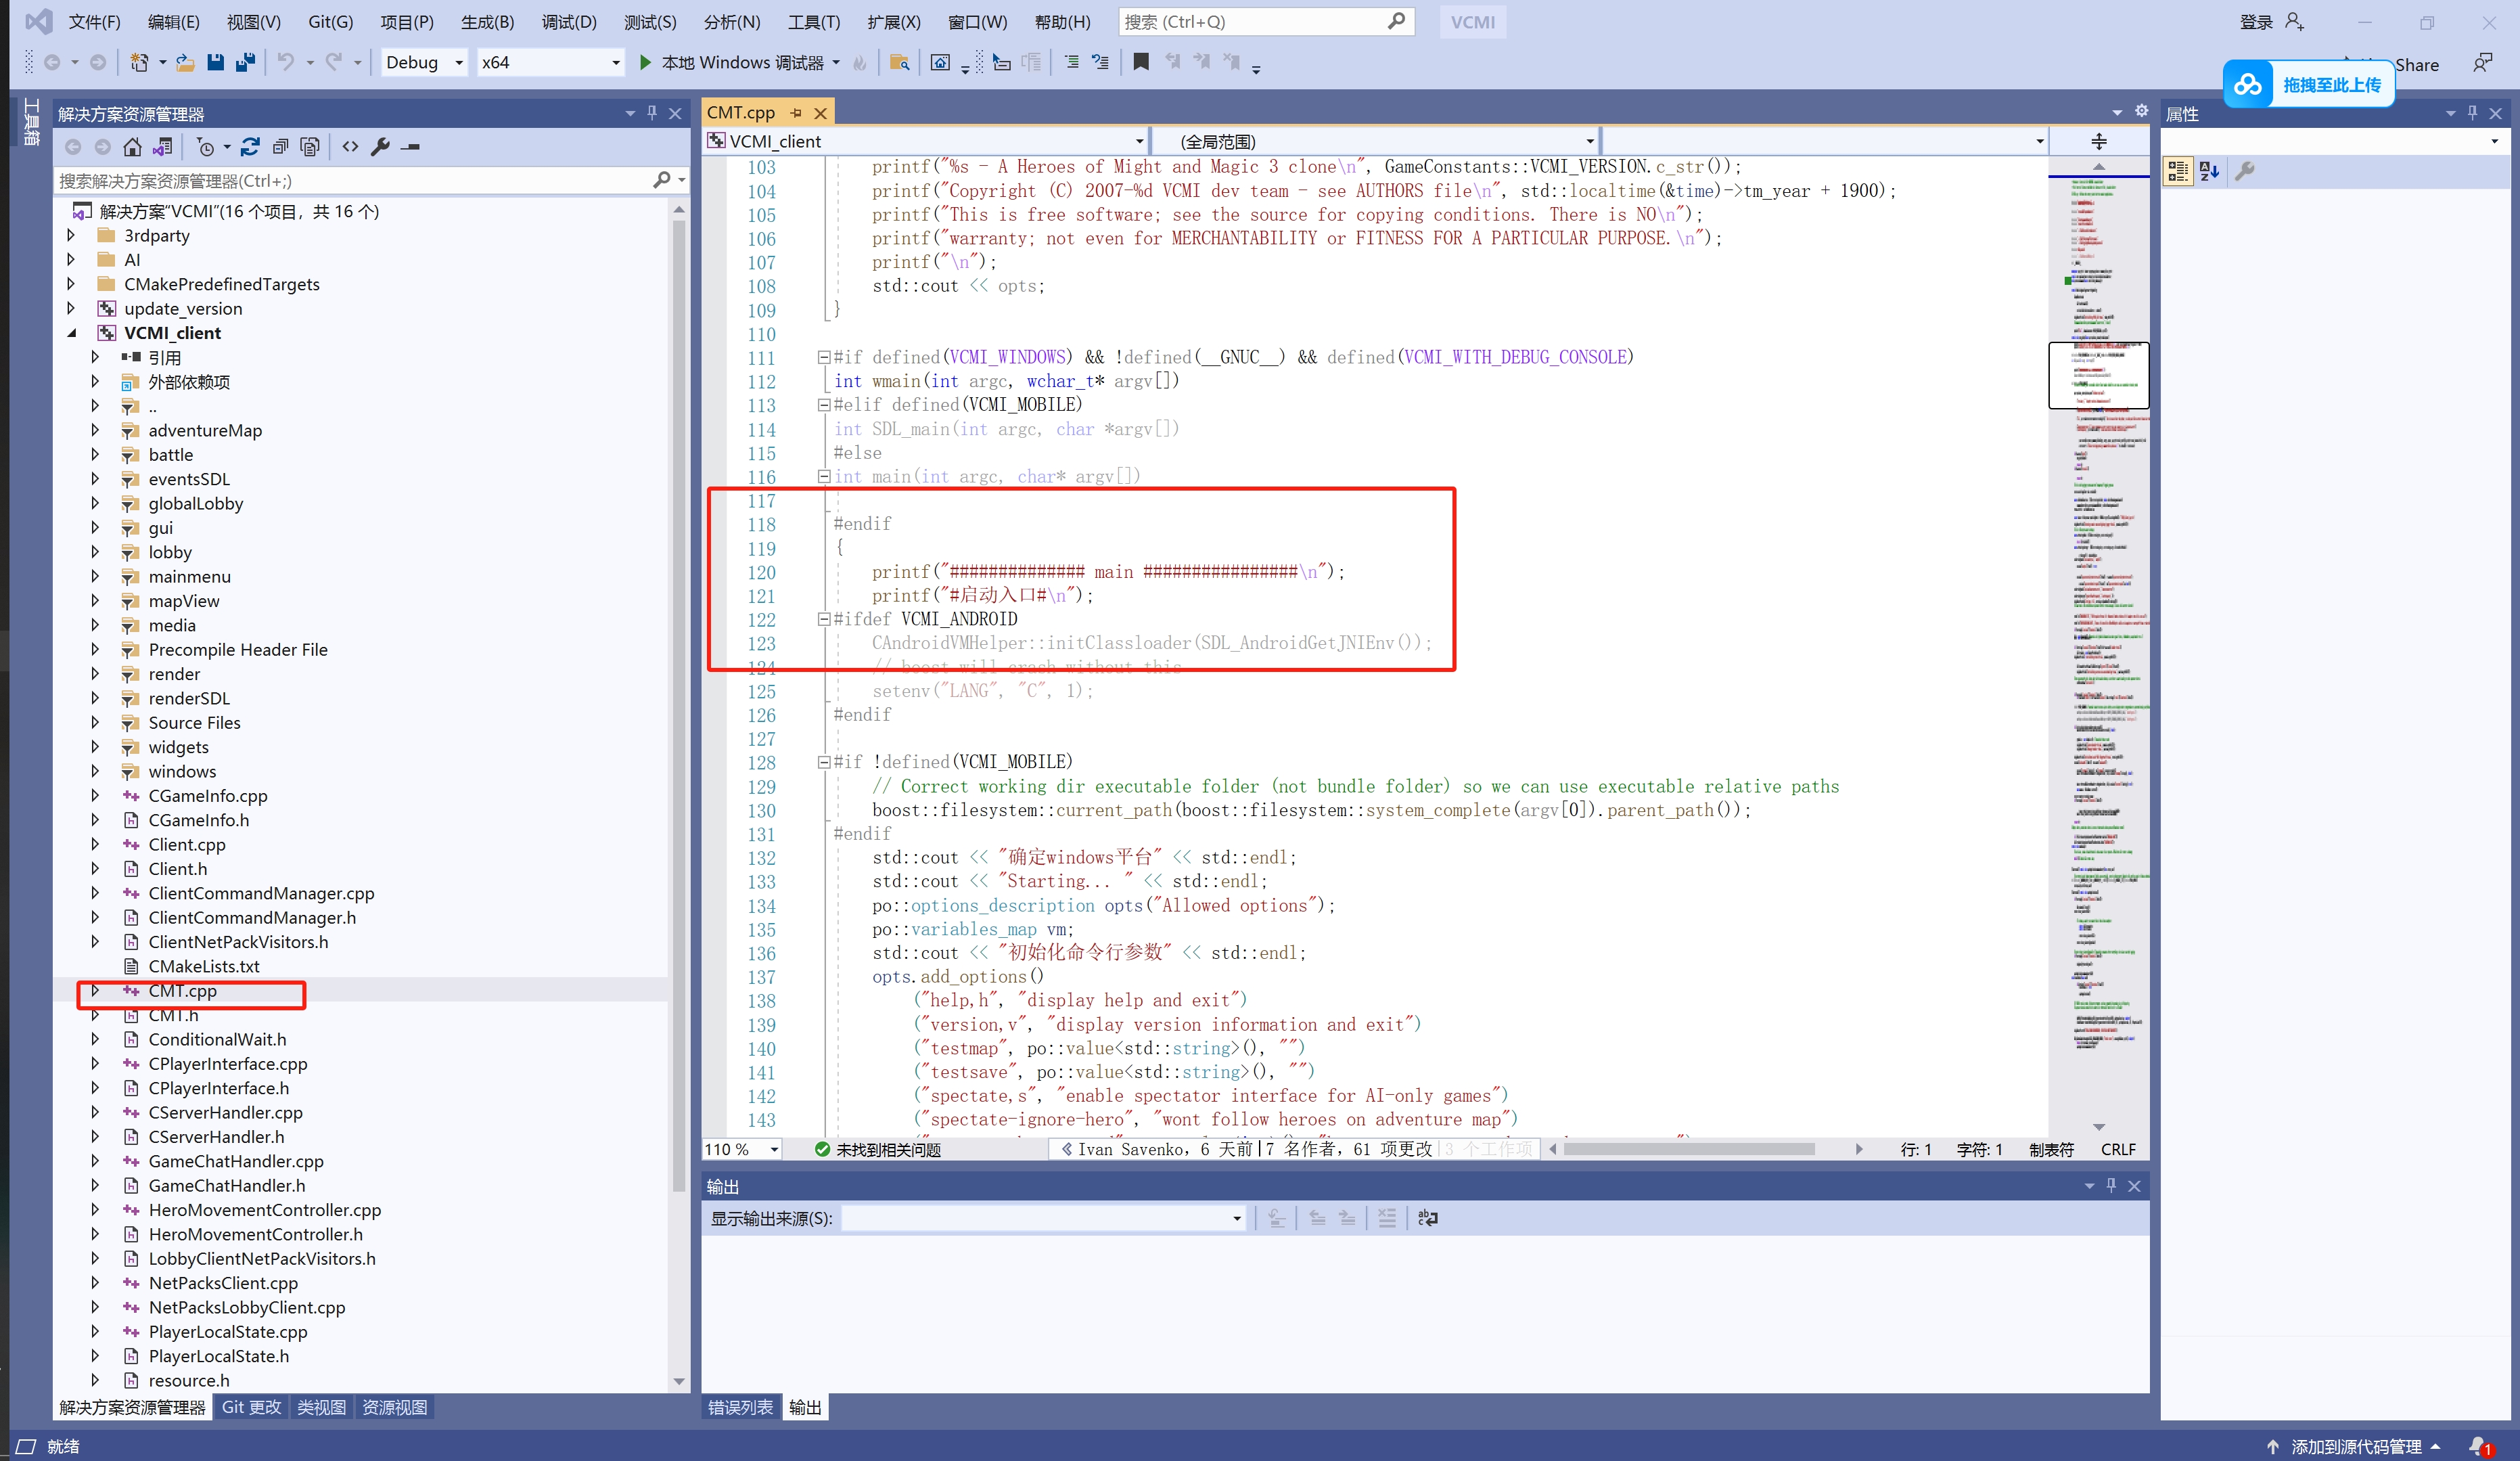Open the 文件(F) menu
Image resolution: width=2520 pixels, height=1461 pixels.
point(94,22)
